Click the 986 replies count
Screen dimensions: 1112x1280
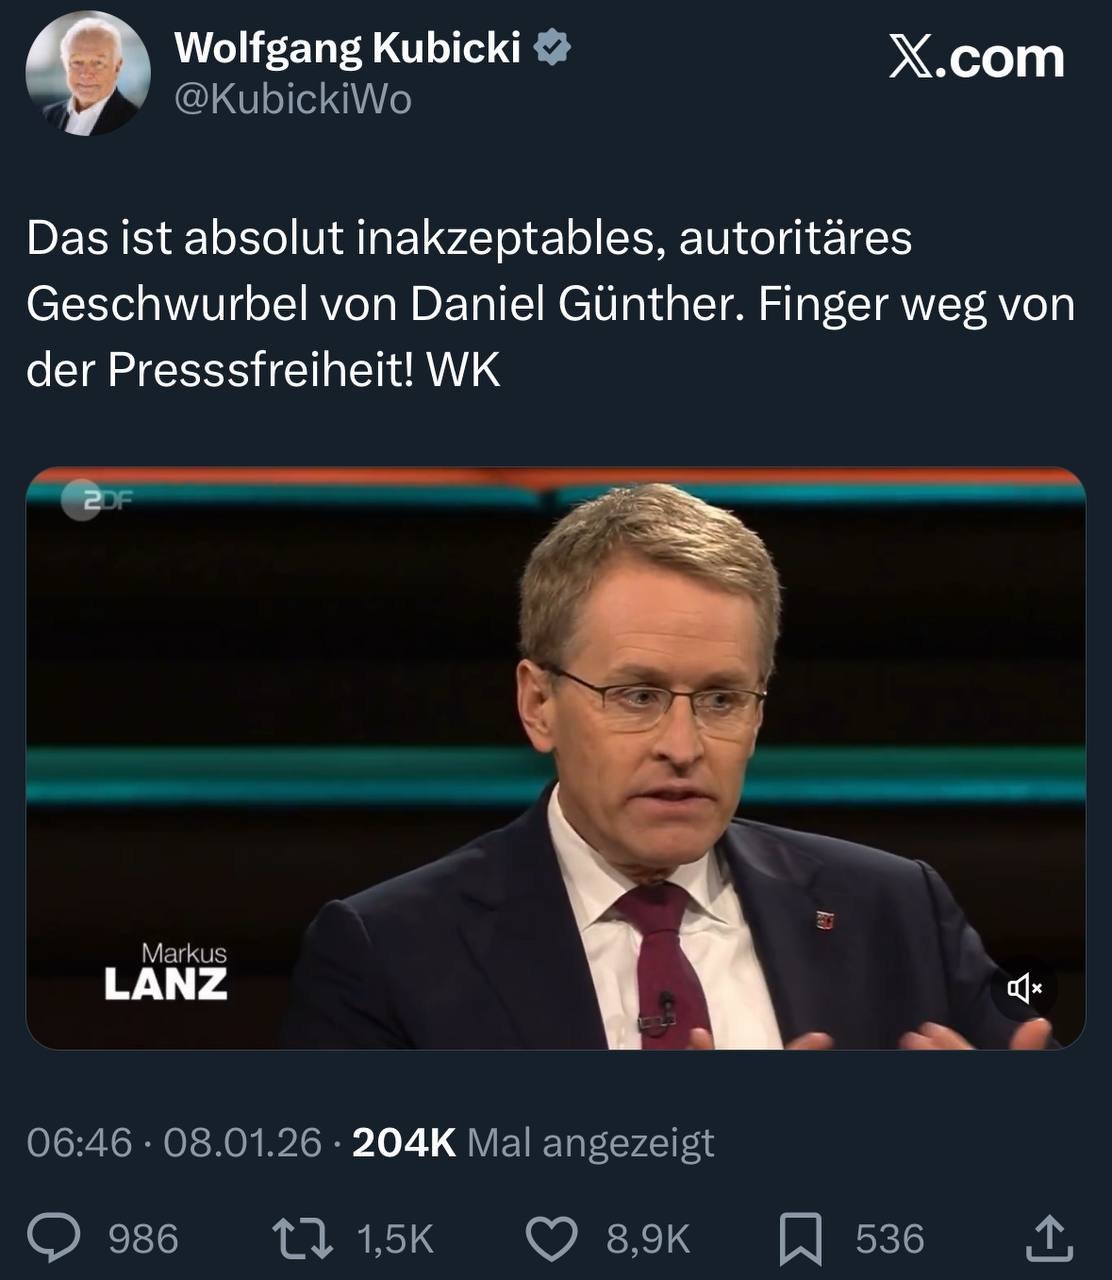(x=143, y=1239)
